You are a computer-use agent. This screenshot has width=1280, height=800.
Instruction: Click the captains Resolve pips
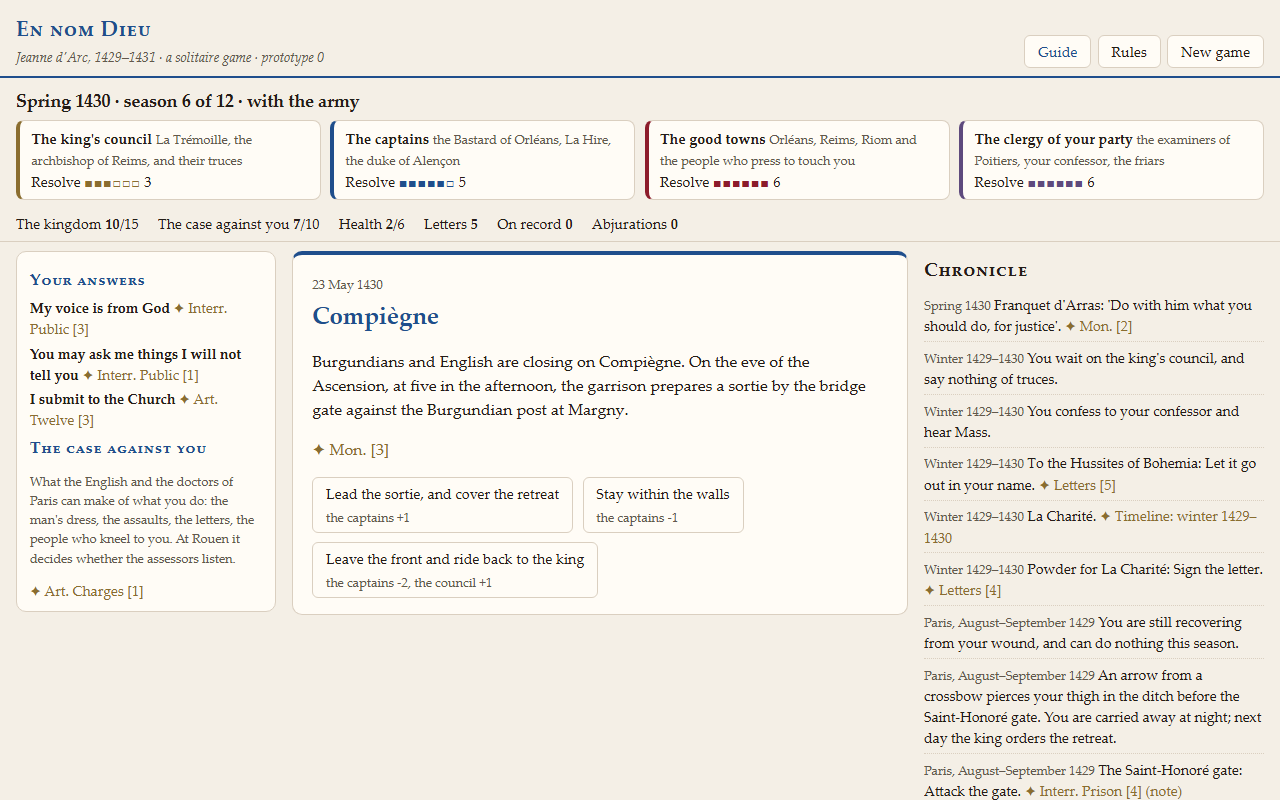427,183
